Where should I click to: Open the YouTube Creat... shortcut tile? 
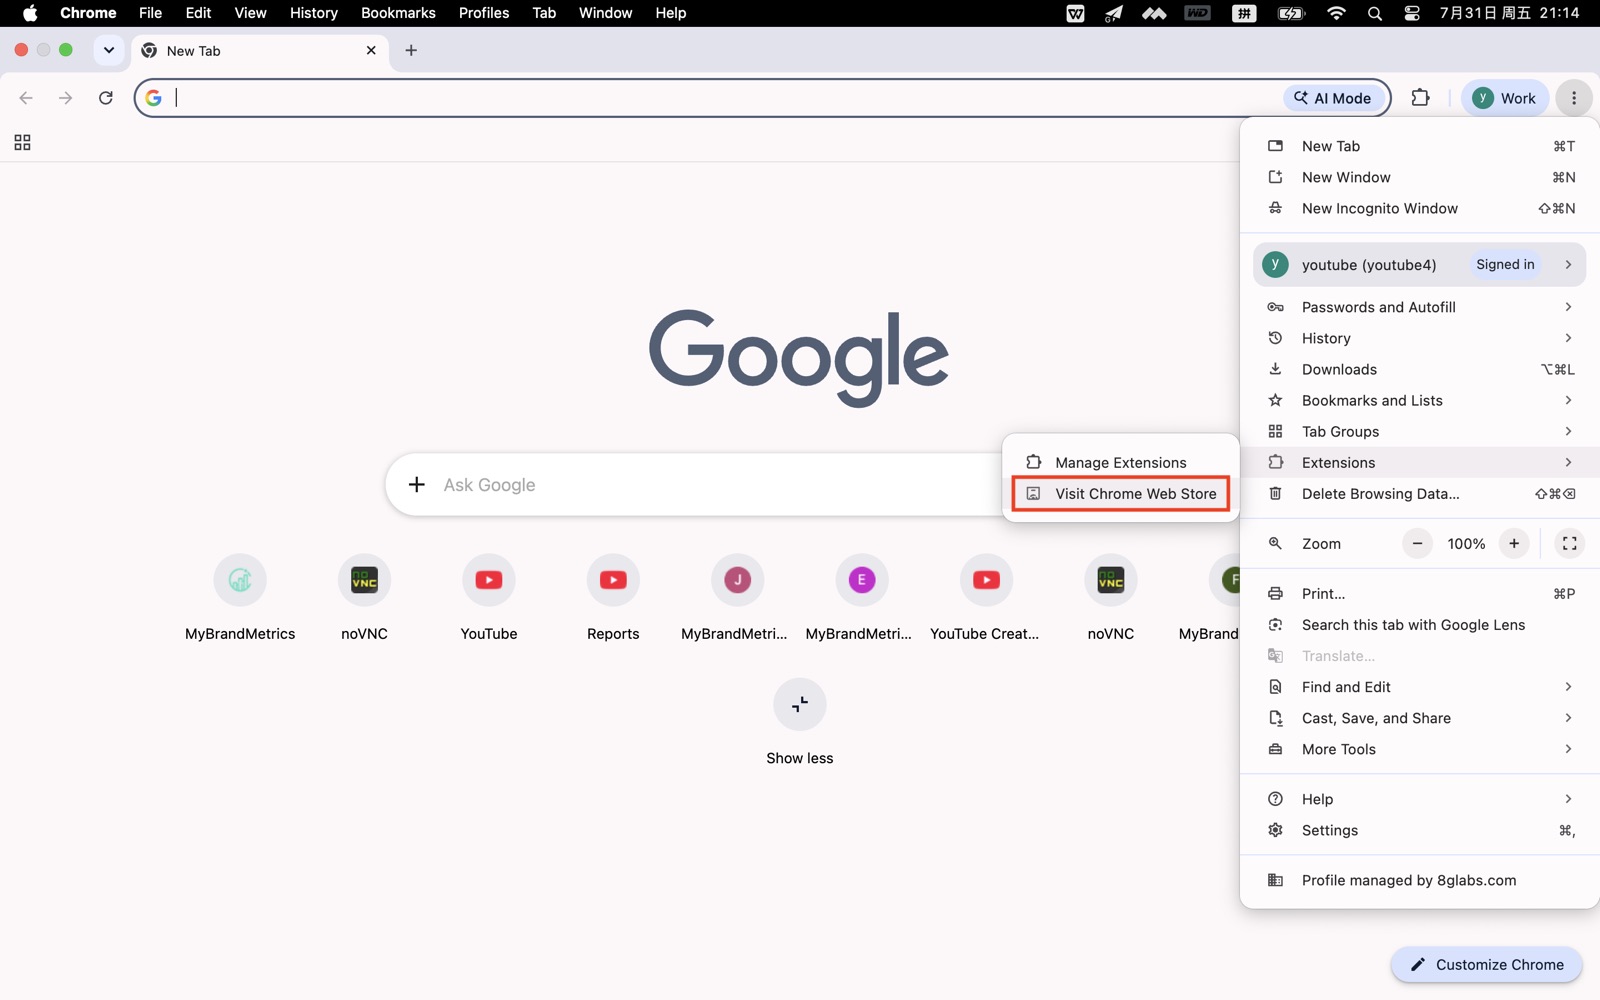pos(986,598)
